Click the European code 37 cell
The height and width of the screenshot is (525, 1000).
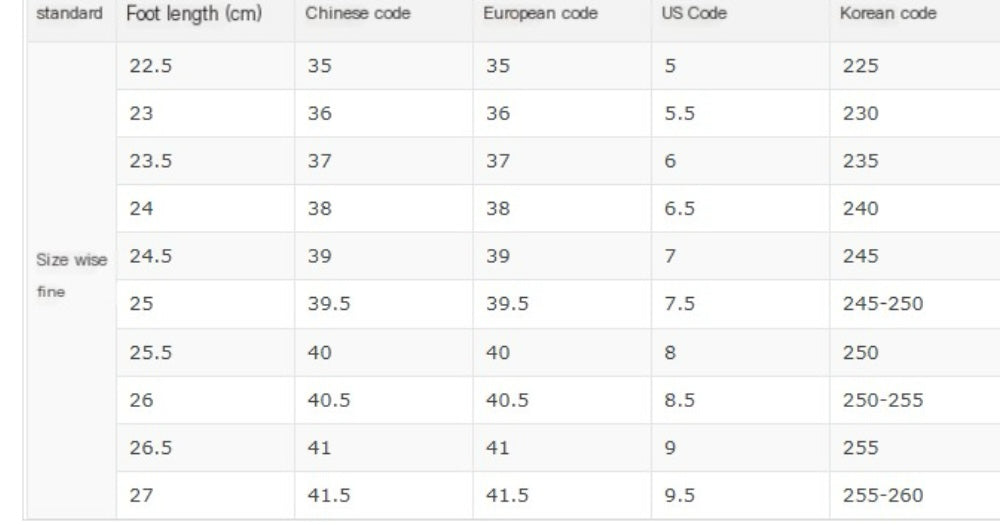pos(498,161)
